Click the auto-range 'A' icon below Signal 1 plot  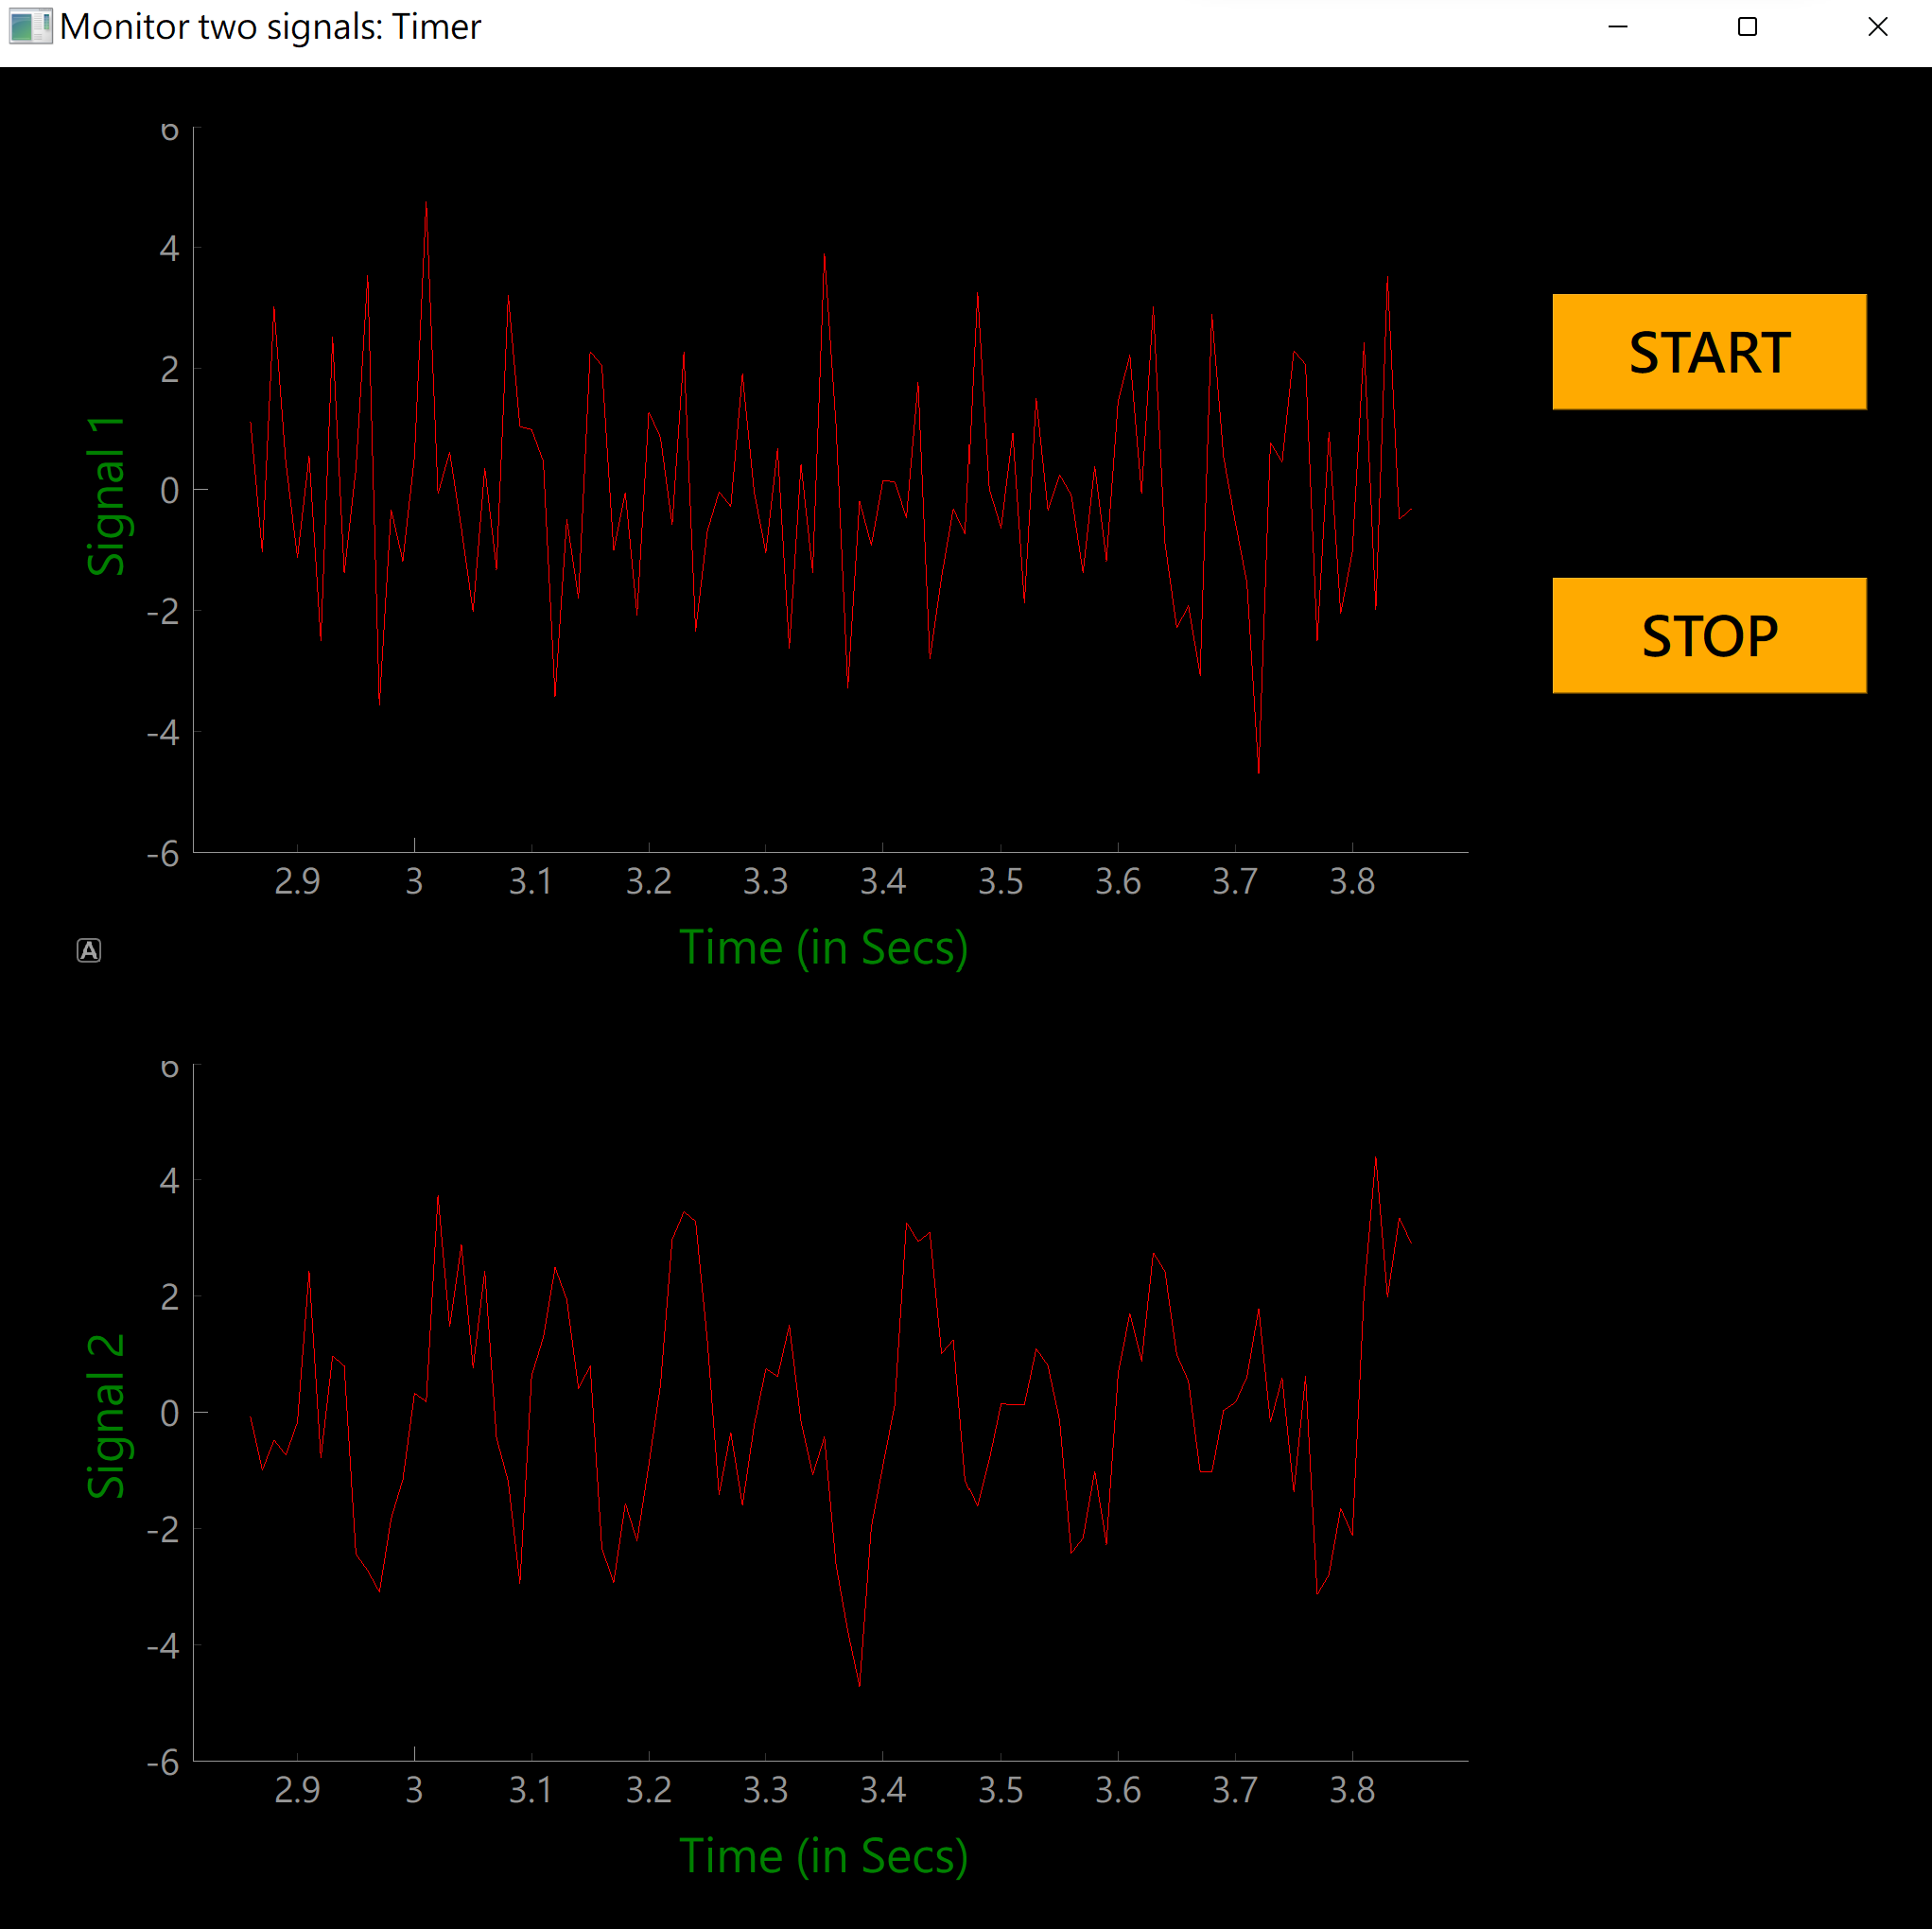coord(89,950)
